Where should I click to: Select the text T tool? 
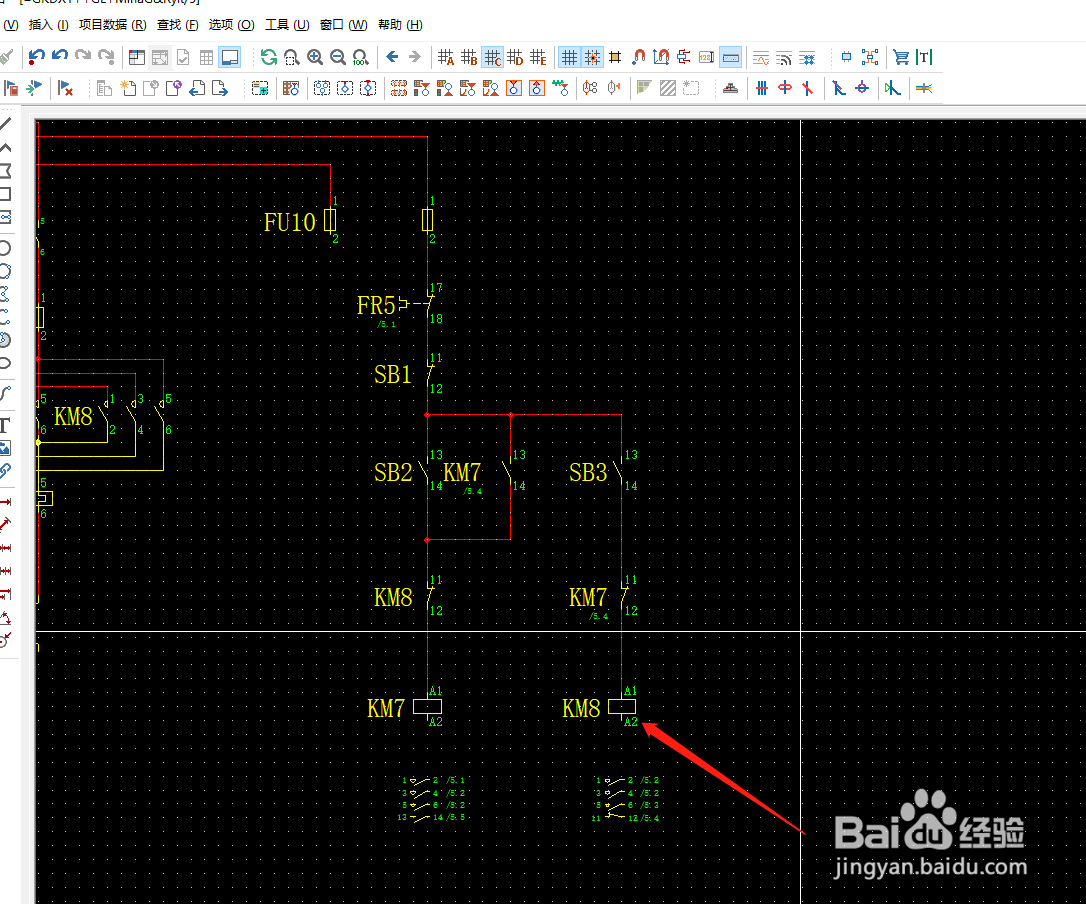pyautogui.click(x=6, y=425)
